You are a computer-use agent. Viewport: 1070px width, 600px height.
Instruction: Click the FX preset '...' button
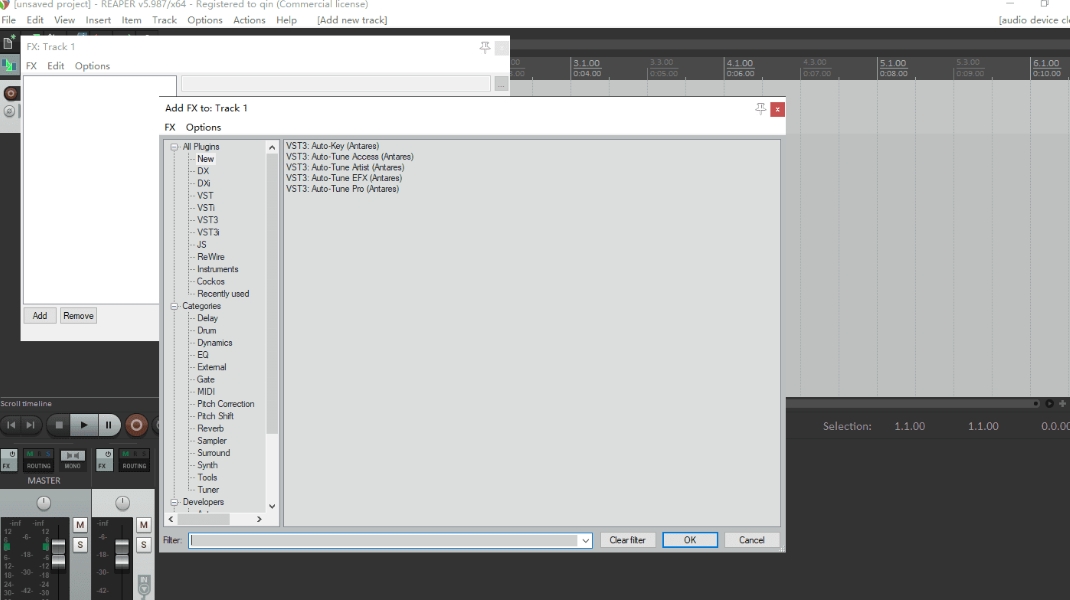[501, 85]
